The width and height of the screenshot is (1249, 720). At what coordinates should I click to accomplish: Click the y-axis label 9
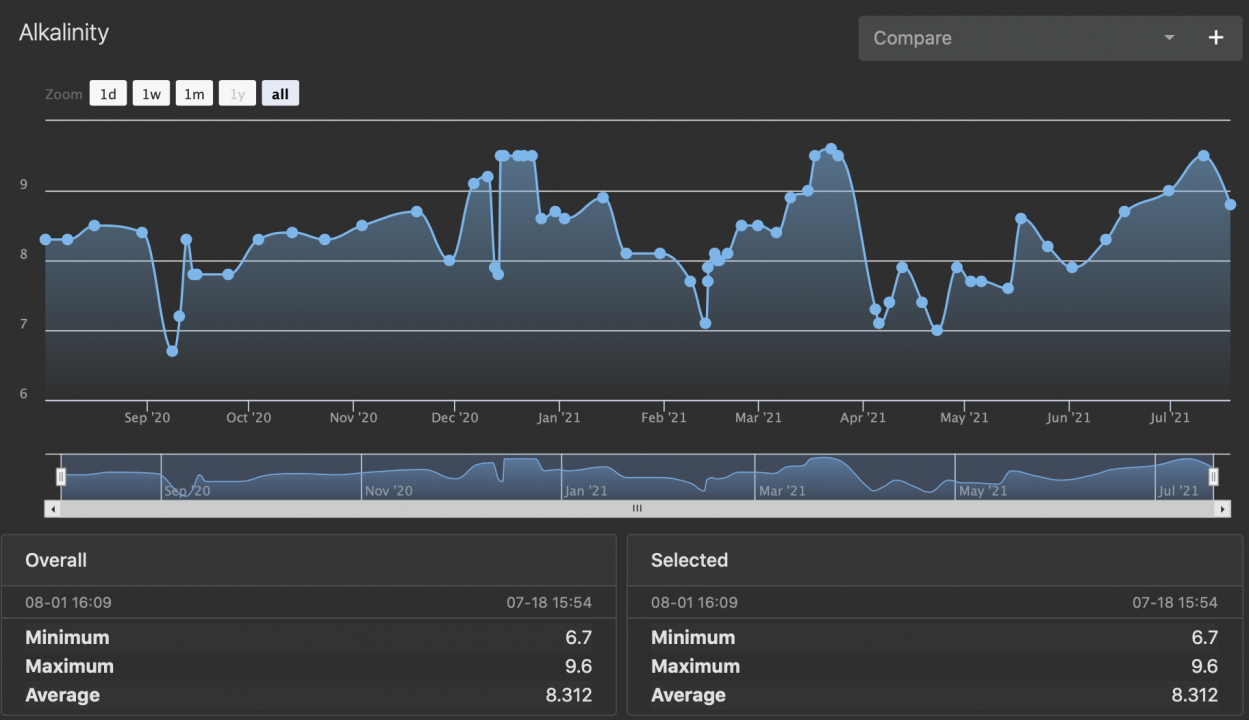pos(23,185)
